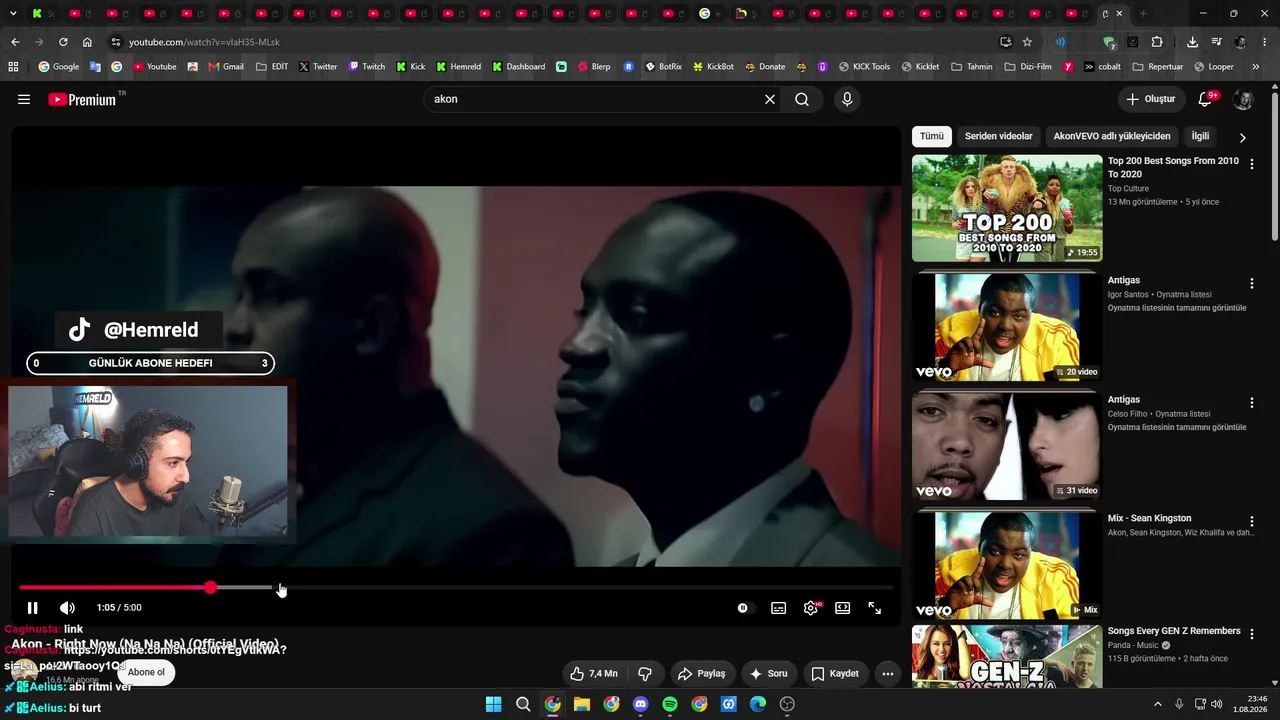Open options for Songs Every GEN Z Remembers

tap(1251, 635)
